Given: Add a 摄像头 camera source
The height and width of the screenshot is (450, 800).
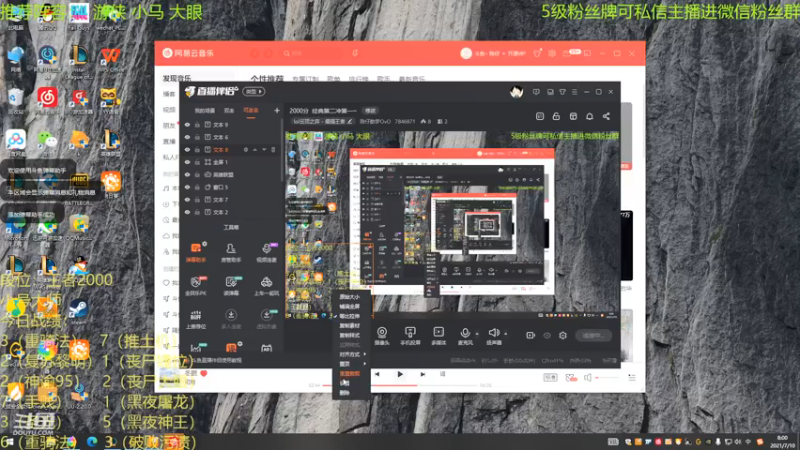Looking at the screenshot, I should tap(382, 336).
